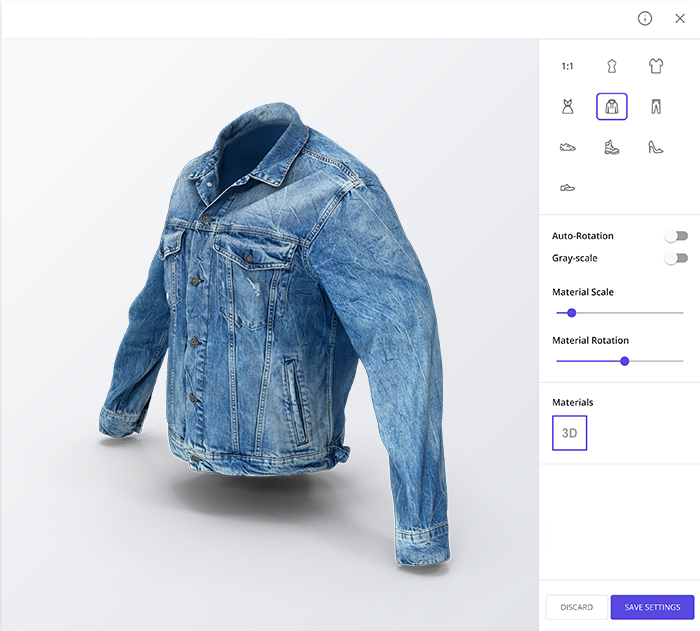Click the Auto-Rotation label text
700x631 pixels.
583,236
